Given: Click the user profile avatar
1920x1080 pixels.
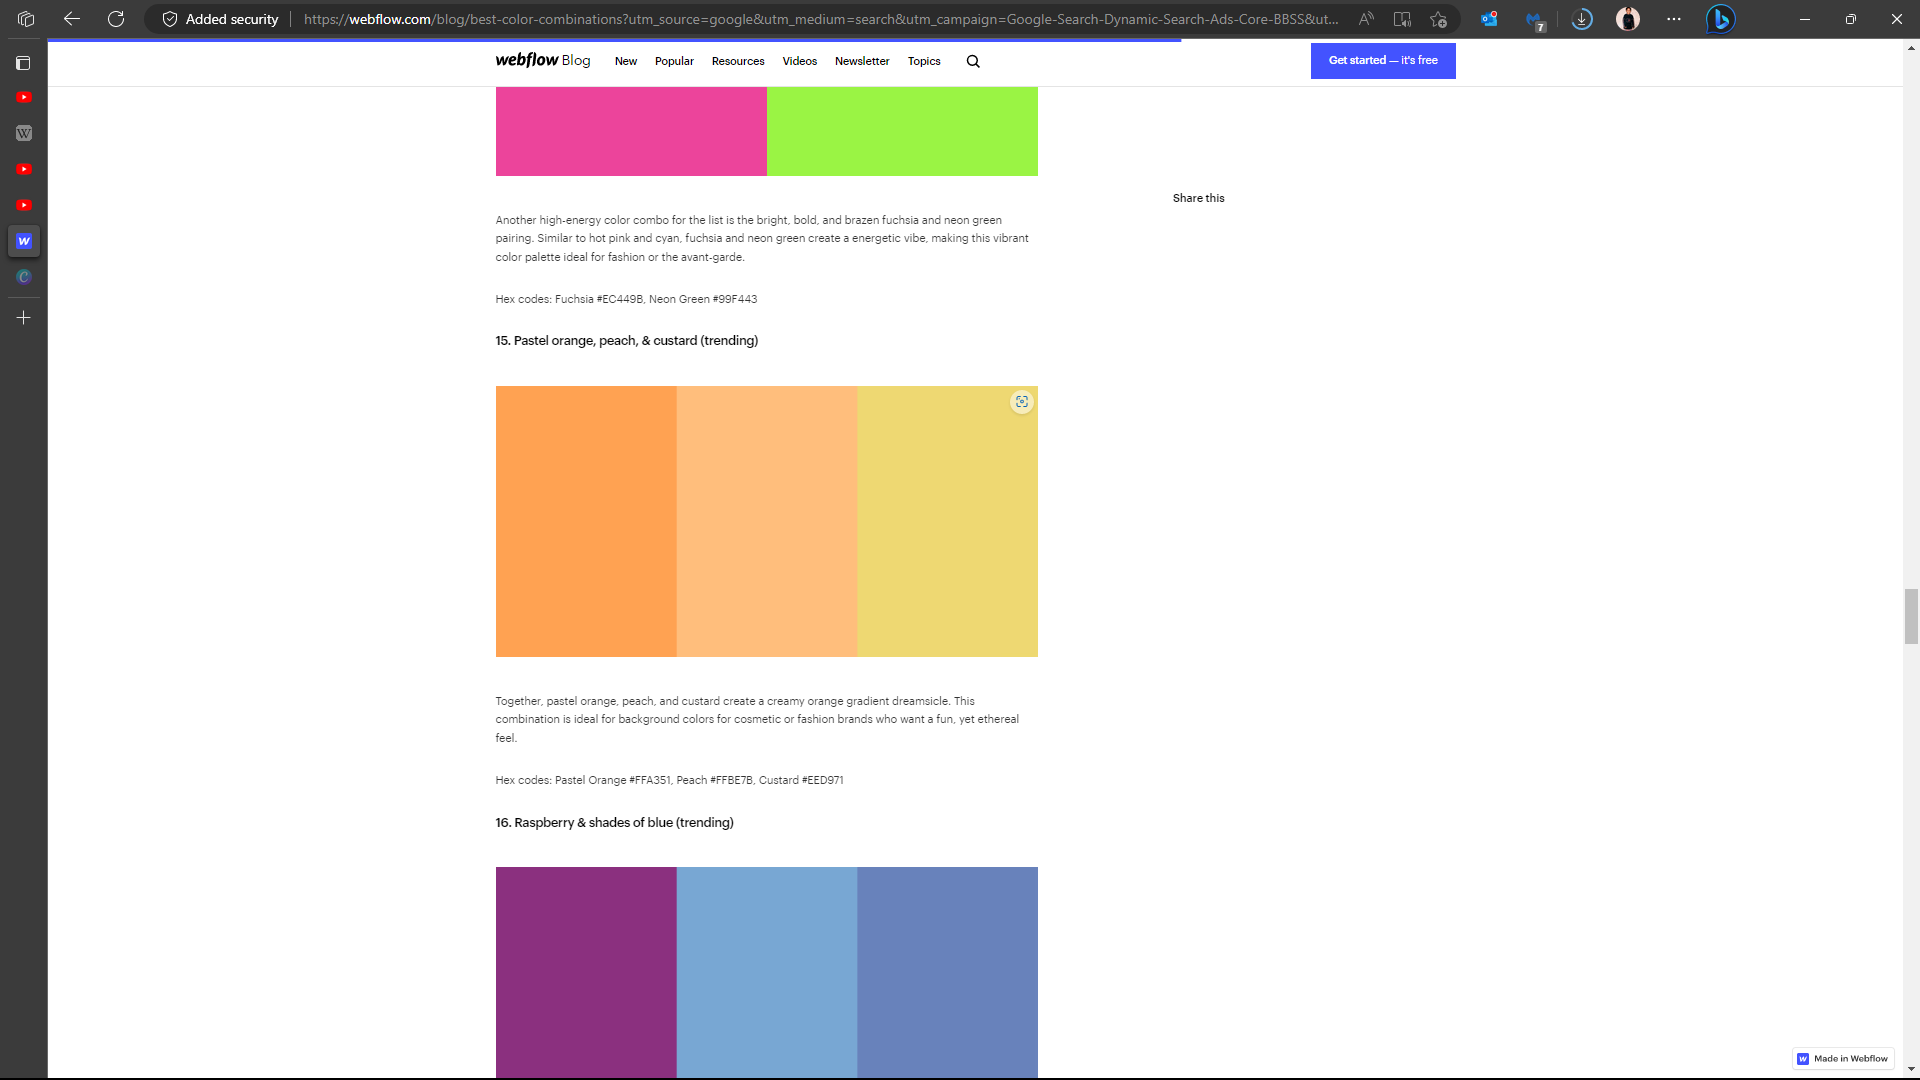Looking at the screenshot, I should coord(1627,19).
